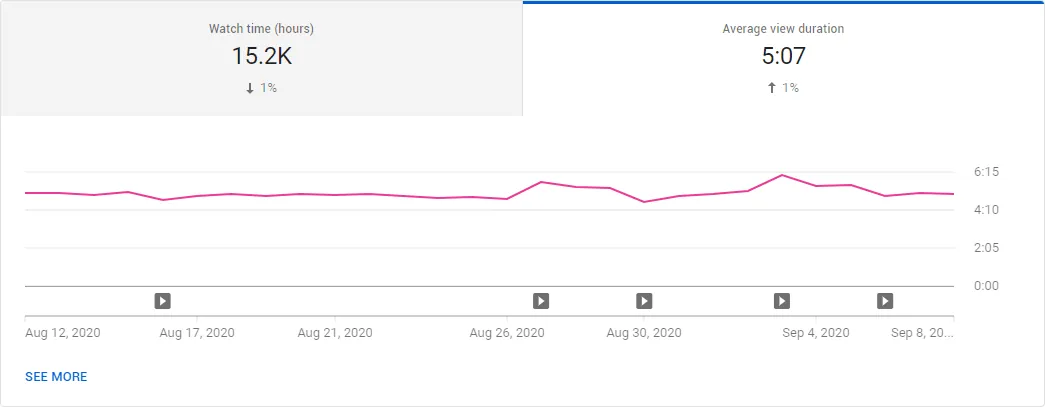The height and width of the screenshot is (407, 1045).
Task: Open the video marker above Aug 30, 2020
Action: click(644, 301)
